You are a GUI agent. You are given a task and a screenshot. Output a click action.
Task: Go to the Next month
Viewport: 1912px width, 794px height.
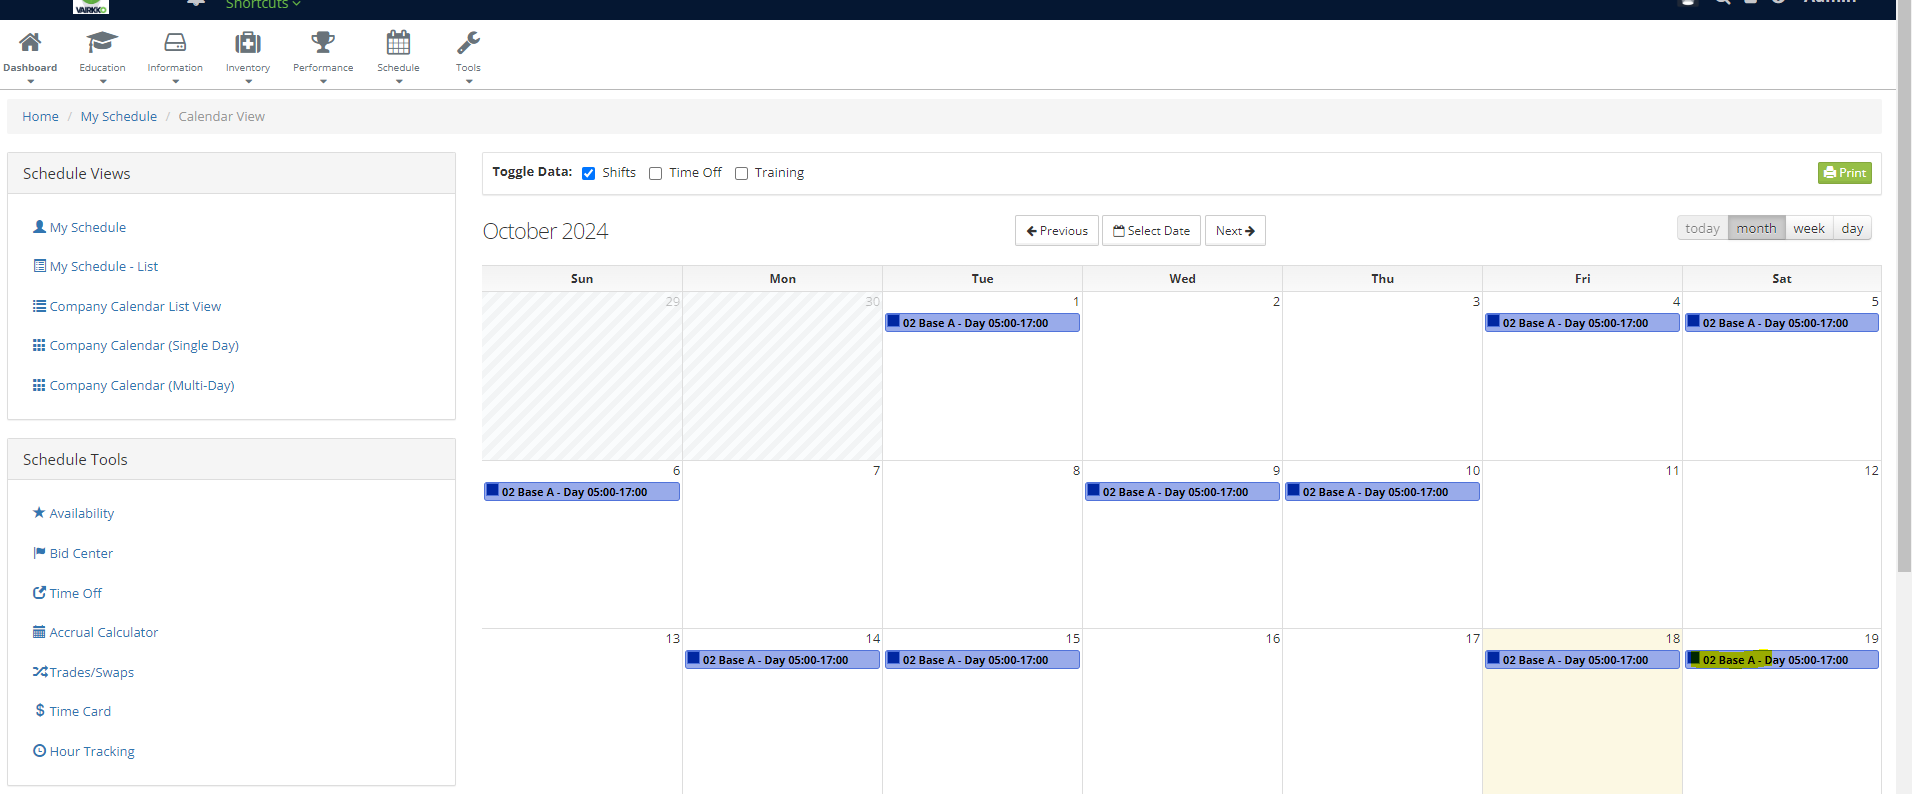[x=1235, y=231]
